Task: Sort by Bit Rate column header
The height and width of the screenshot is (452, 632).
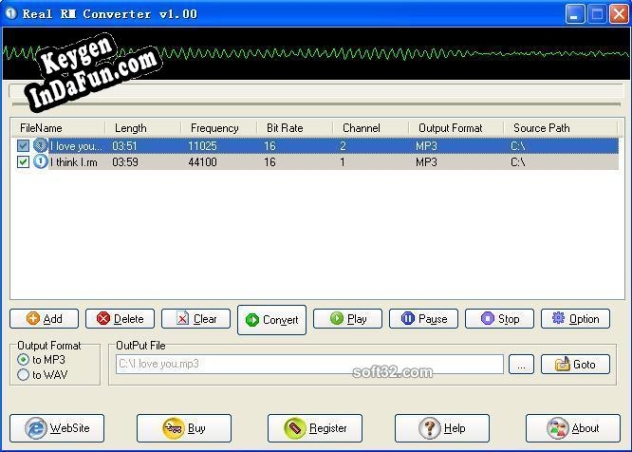Action: (x=294, y=128)
